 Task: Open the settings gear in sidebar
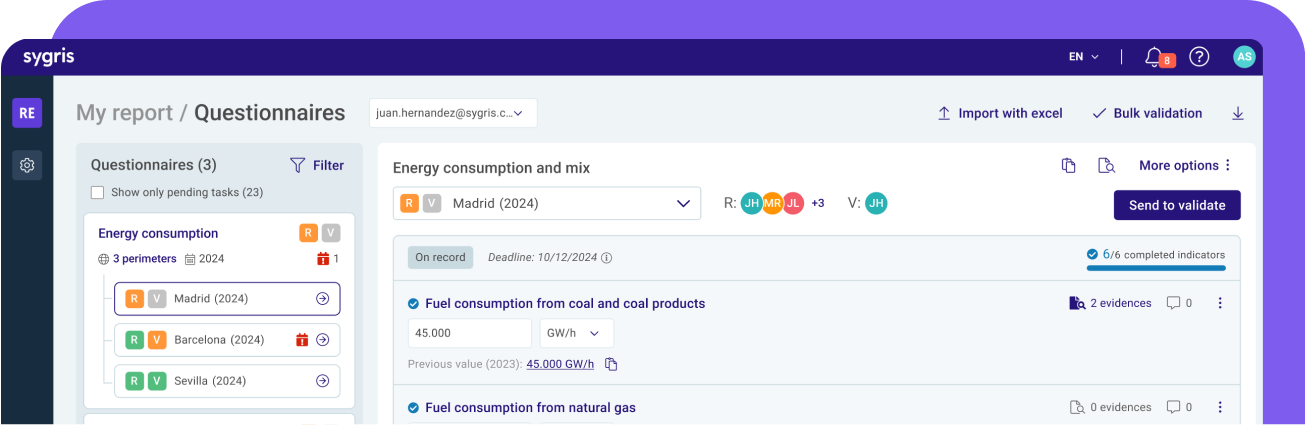coord(27,165)
